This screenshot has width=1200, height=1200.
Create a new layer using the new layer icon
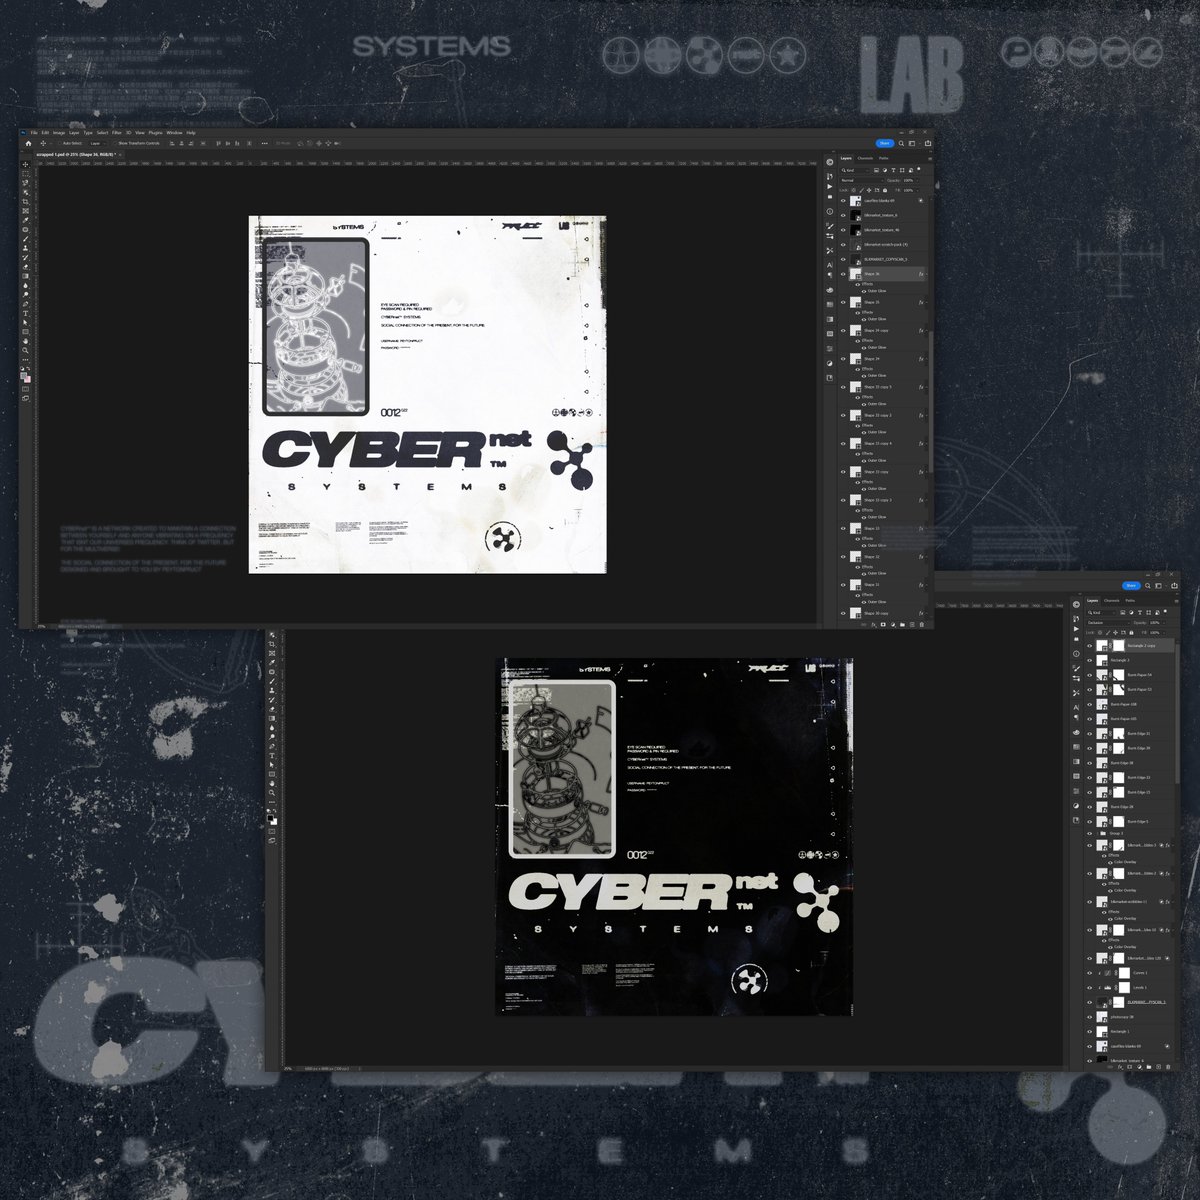coord(912,624)
